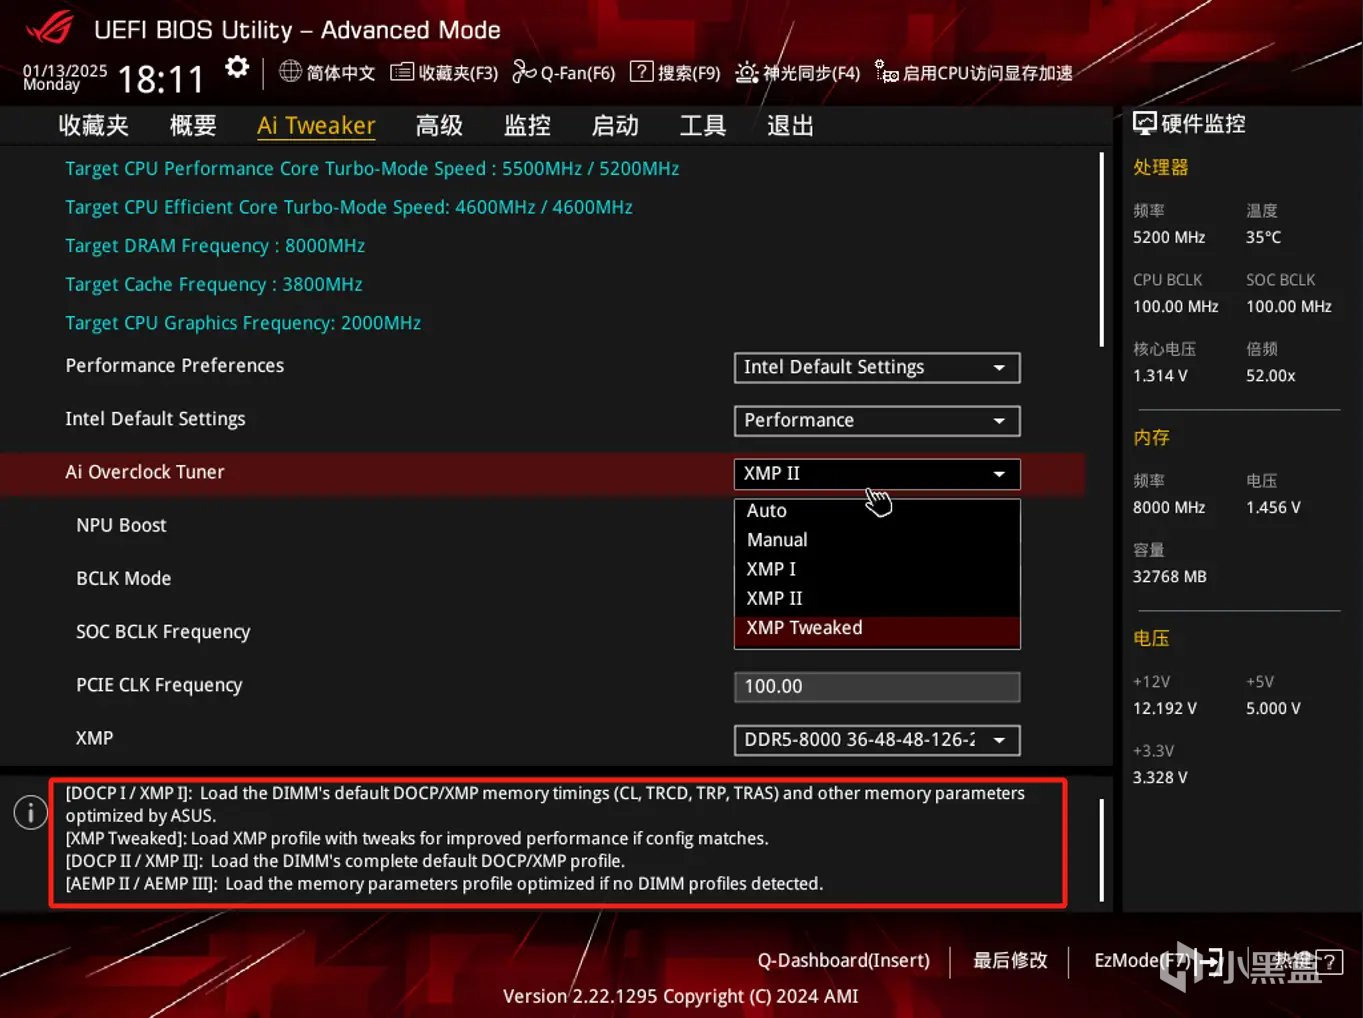Switch to 高级 tab
The width and height of the screenshot is (1363, 1018).
(439, 126)
